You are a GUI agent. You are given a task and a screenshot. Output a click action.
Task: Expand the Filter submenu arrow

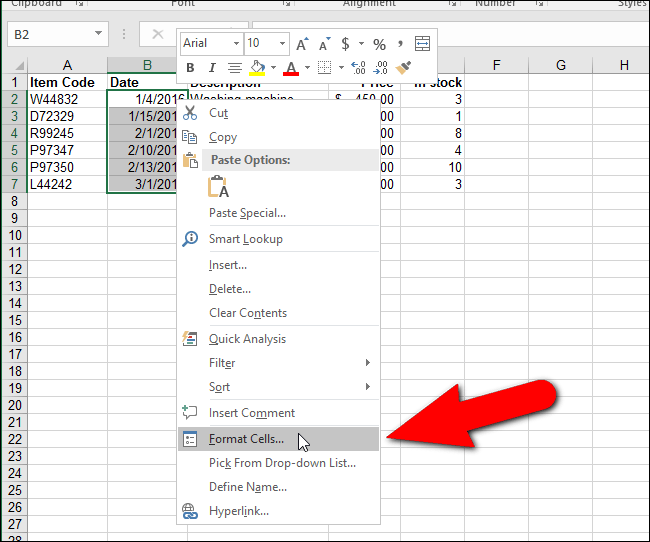point(368,362)
